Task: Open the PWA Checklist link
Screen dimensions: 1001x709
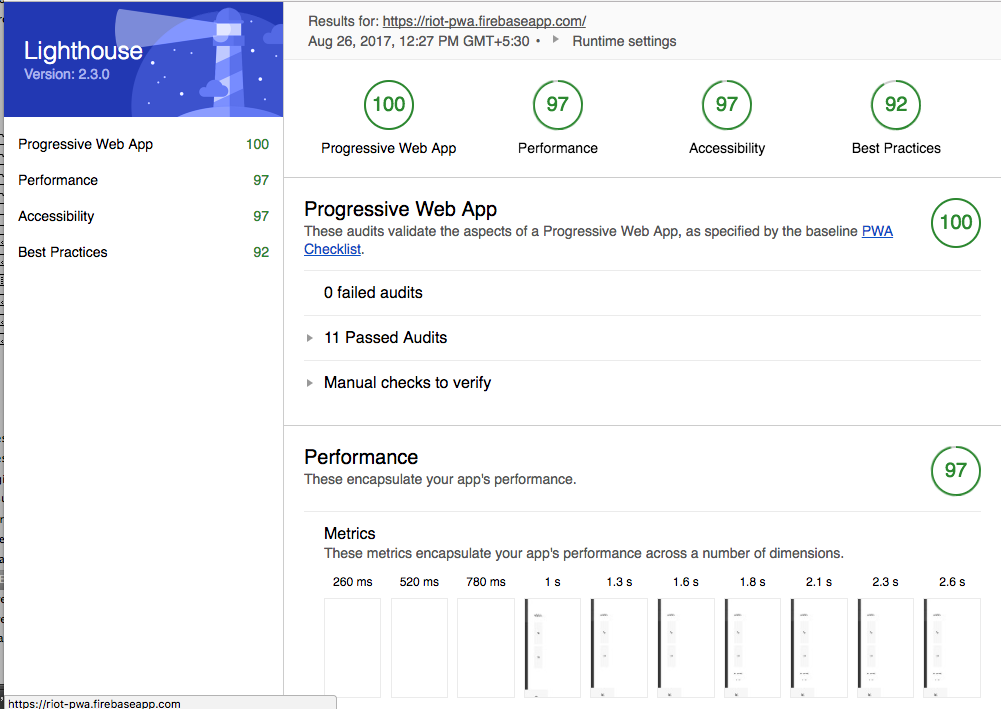Action: point(877,231)
